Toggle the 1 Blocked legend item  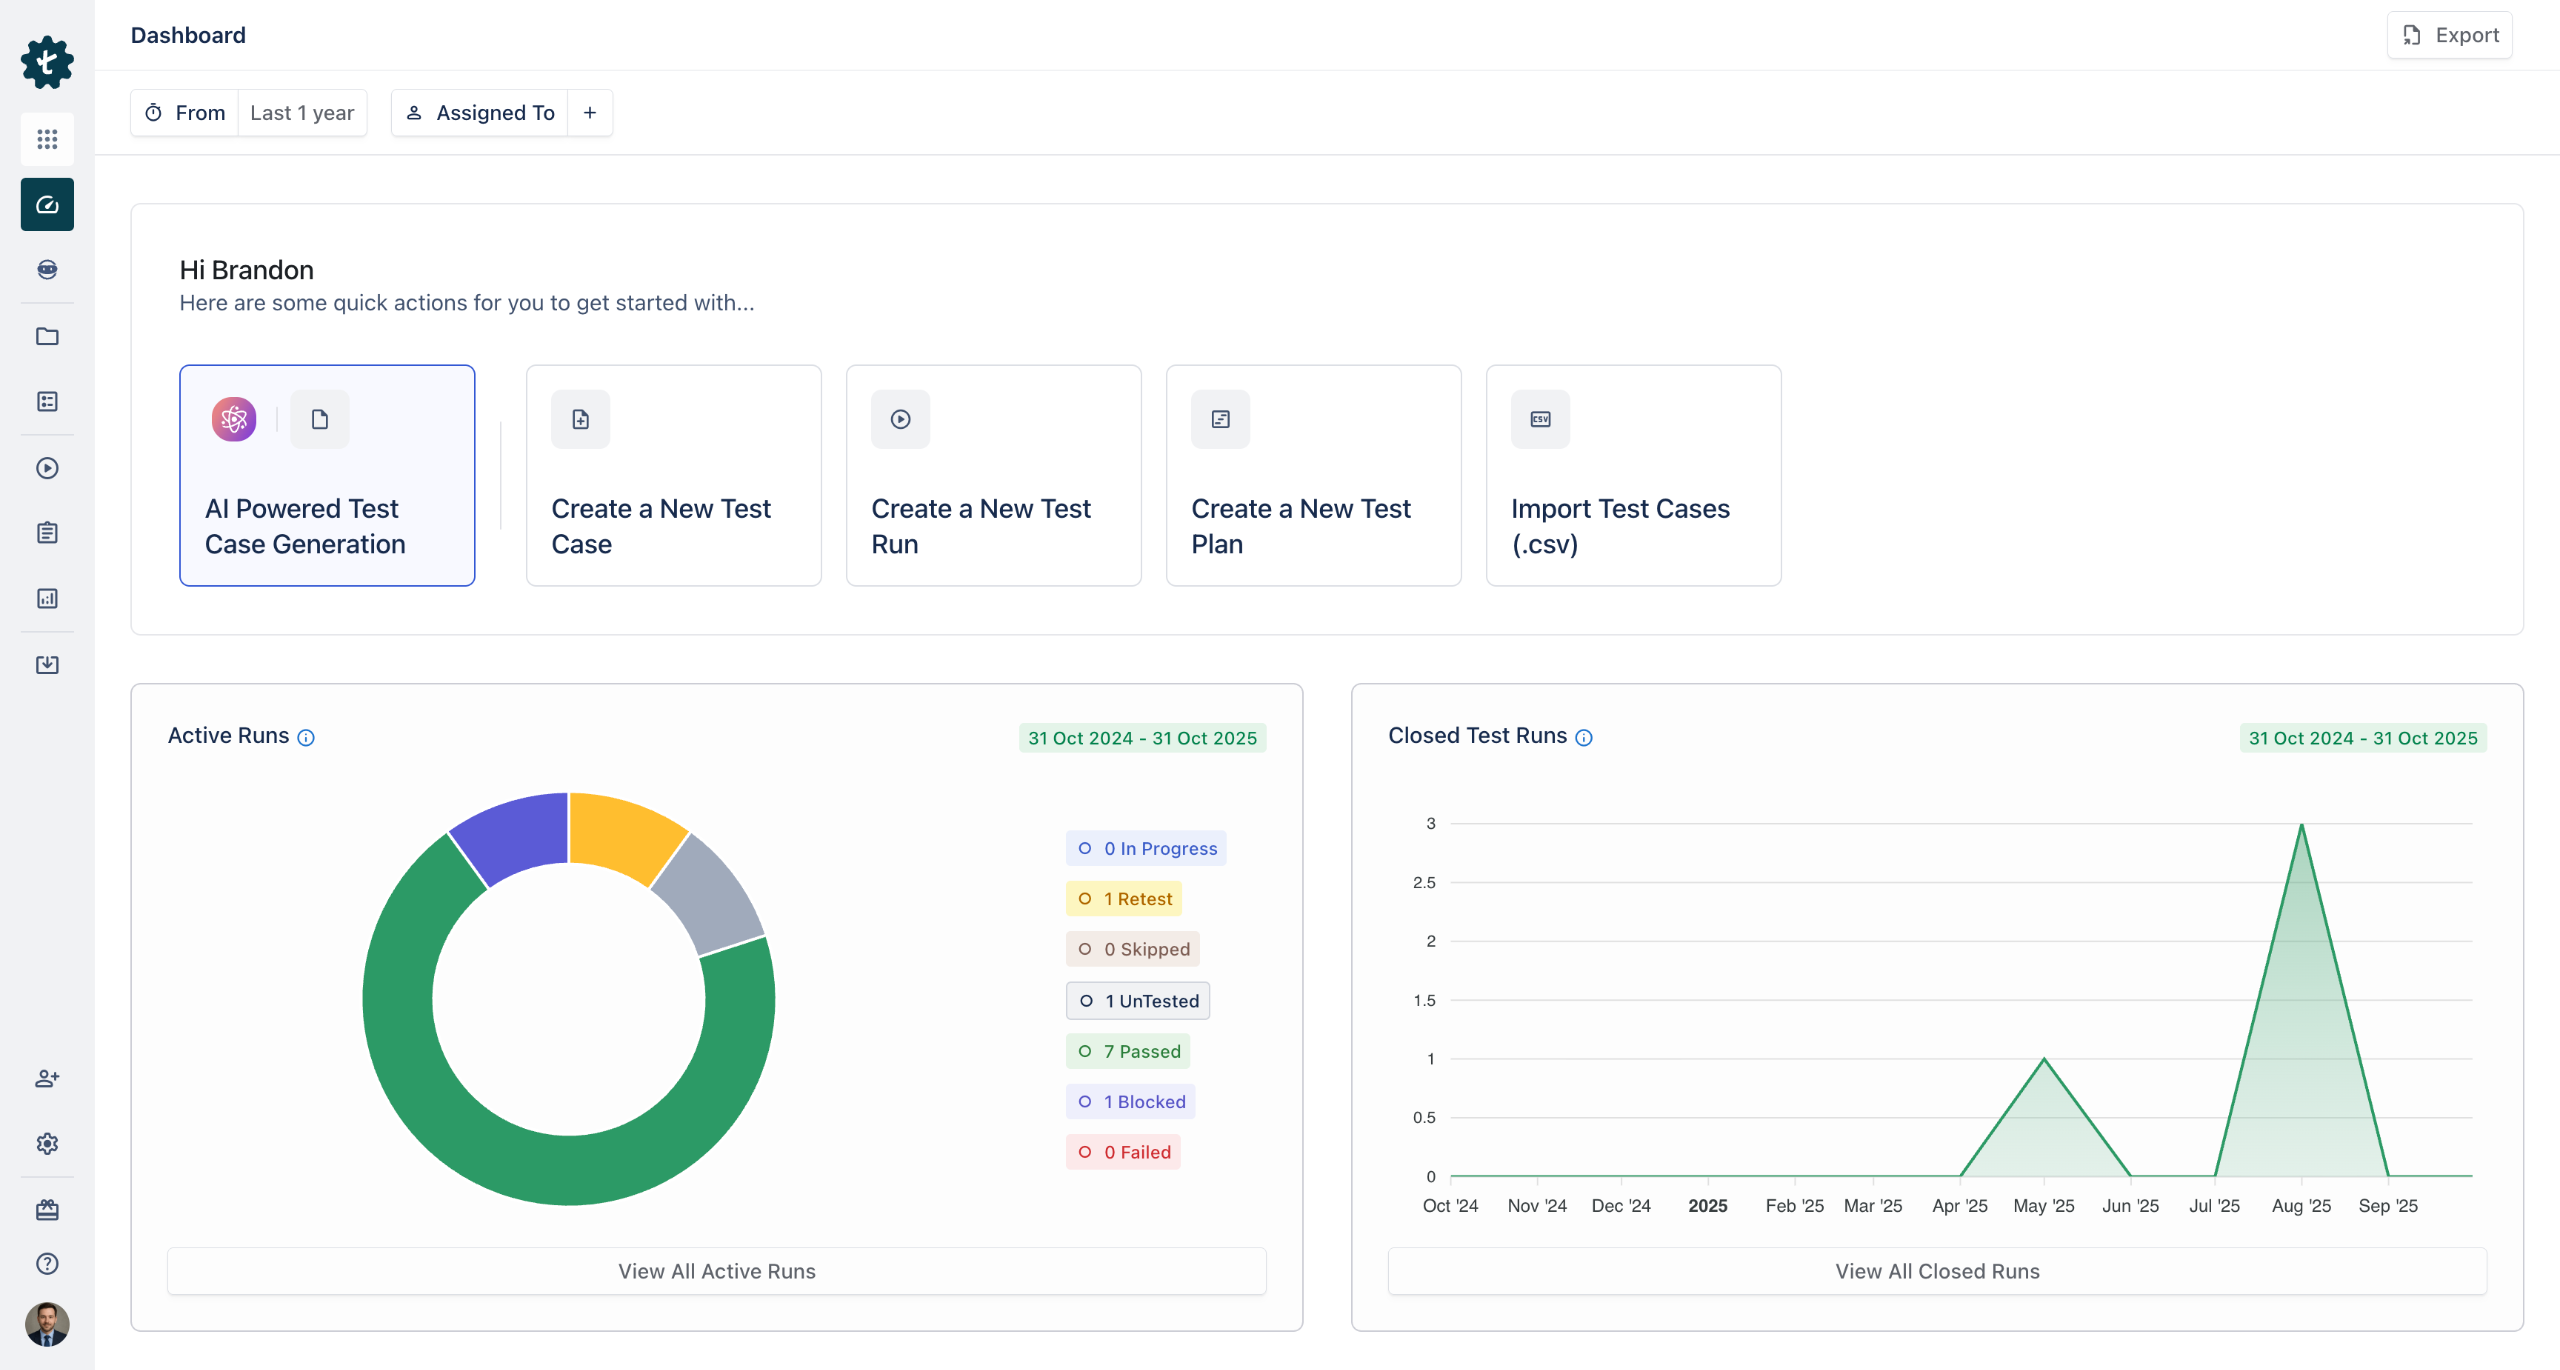1130,1101
